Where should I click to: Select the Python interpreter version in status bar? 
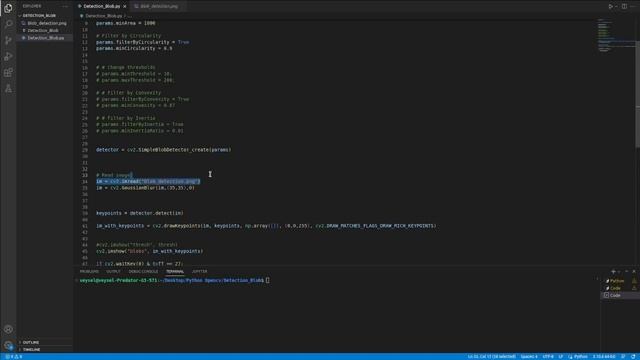click(x=604, y=357)
